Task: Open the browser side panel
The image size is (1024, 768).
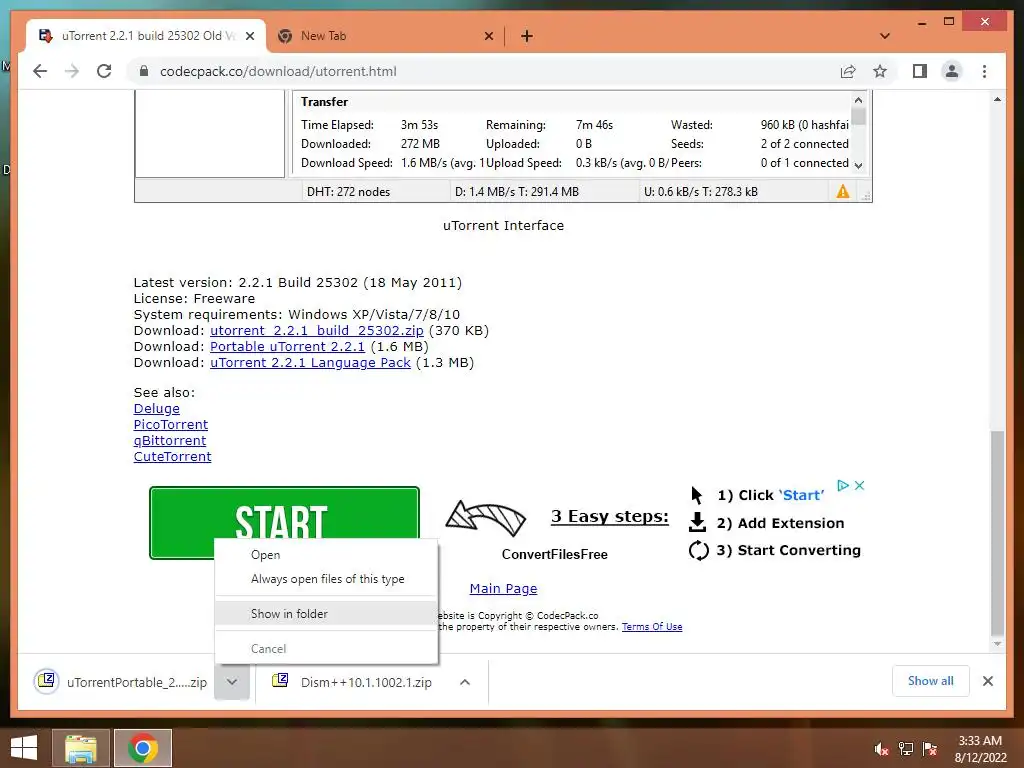Action: click(x=920, y=71)
